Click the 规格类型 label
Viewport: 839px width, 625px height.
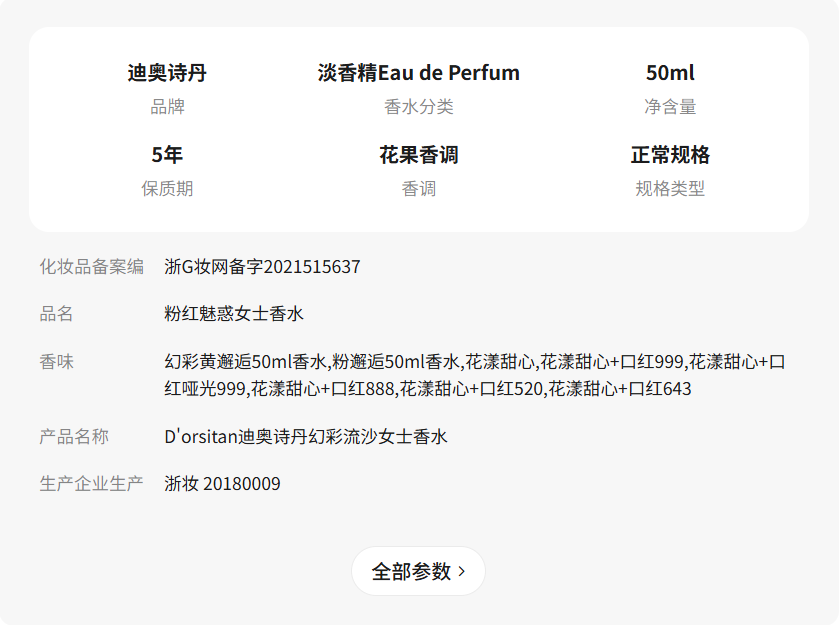tap(670, 189)
